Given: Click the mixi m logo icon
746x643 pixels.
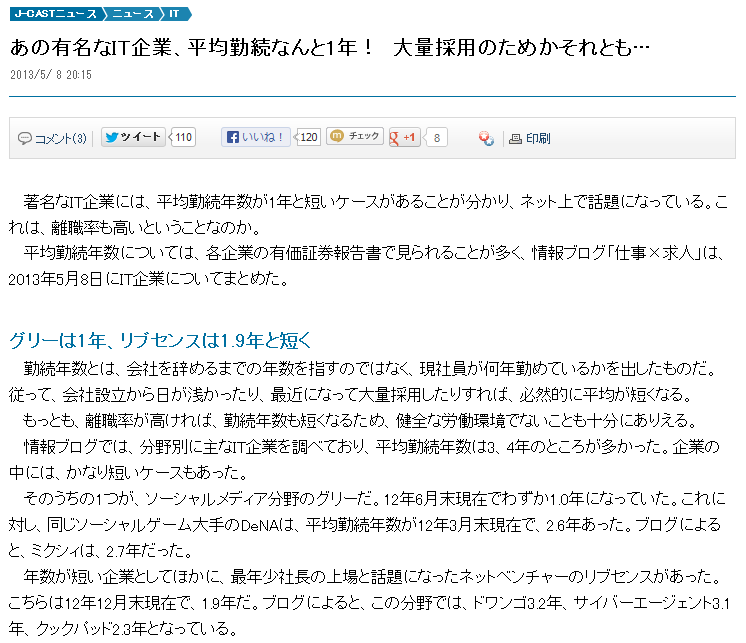Looking at the screenshot, I should [x=337, y=136].
